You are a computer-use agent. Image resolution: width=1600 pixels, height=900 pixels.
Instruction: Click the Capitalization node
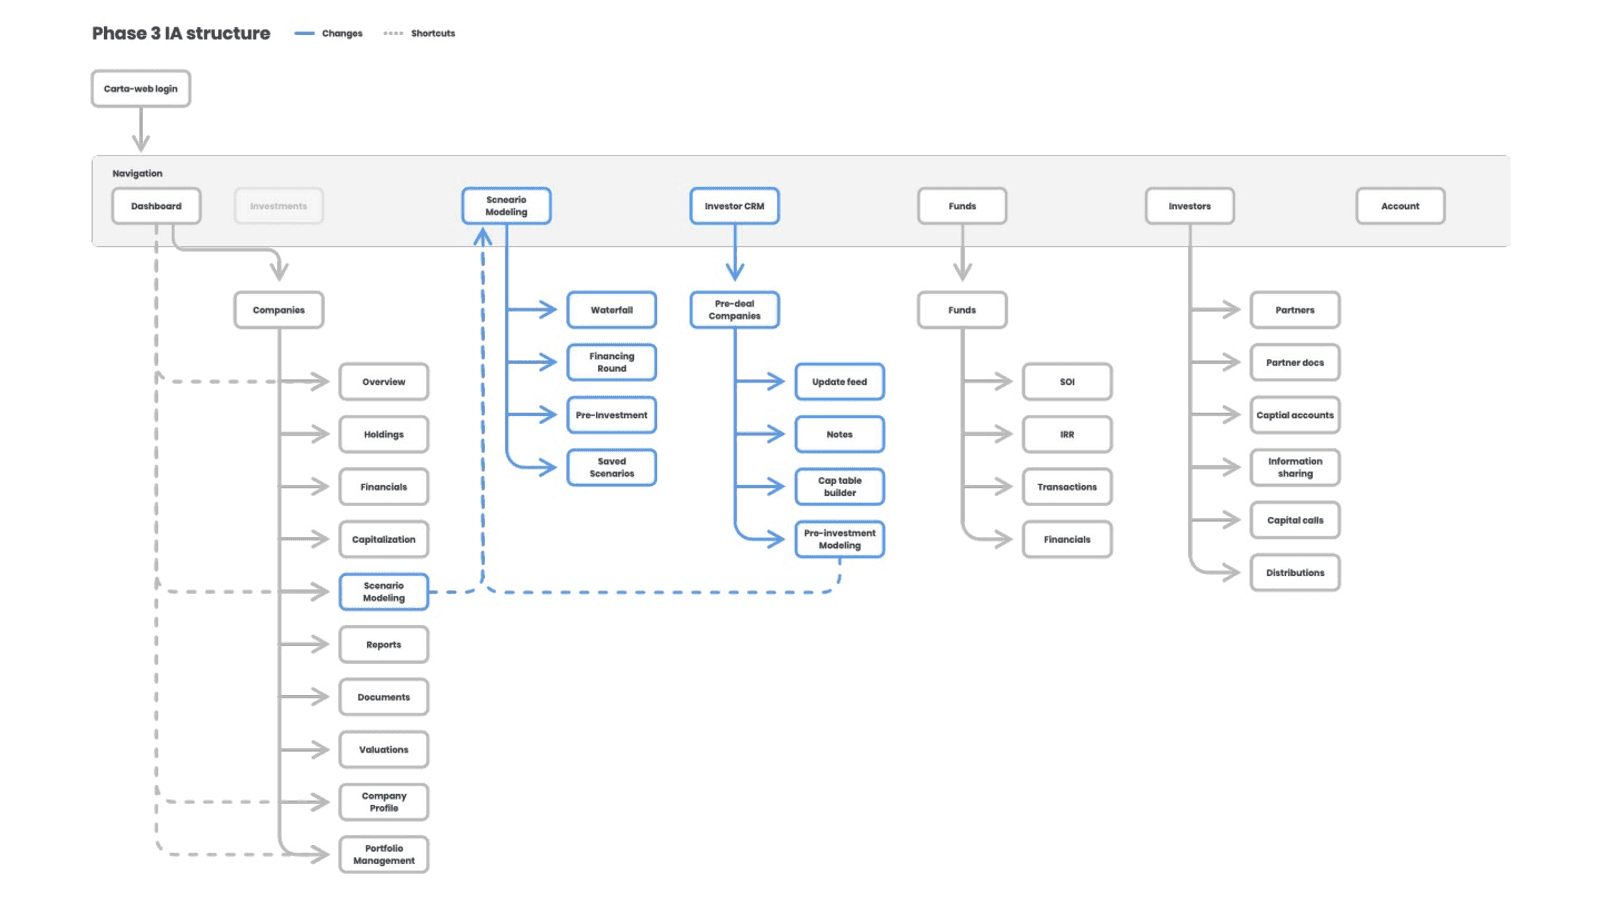point(384,540)
